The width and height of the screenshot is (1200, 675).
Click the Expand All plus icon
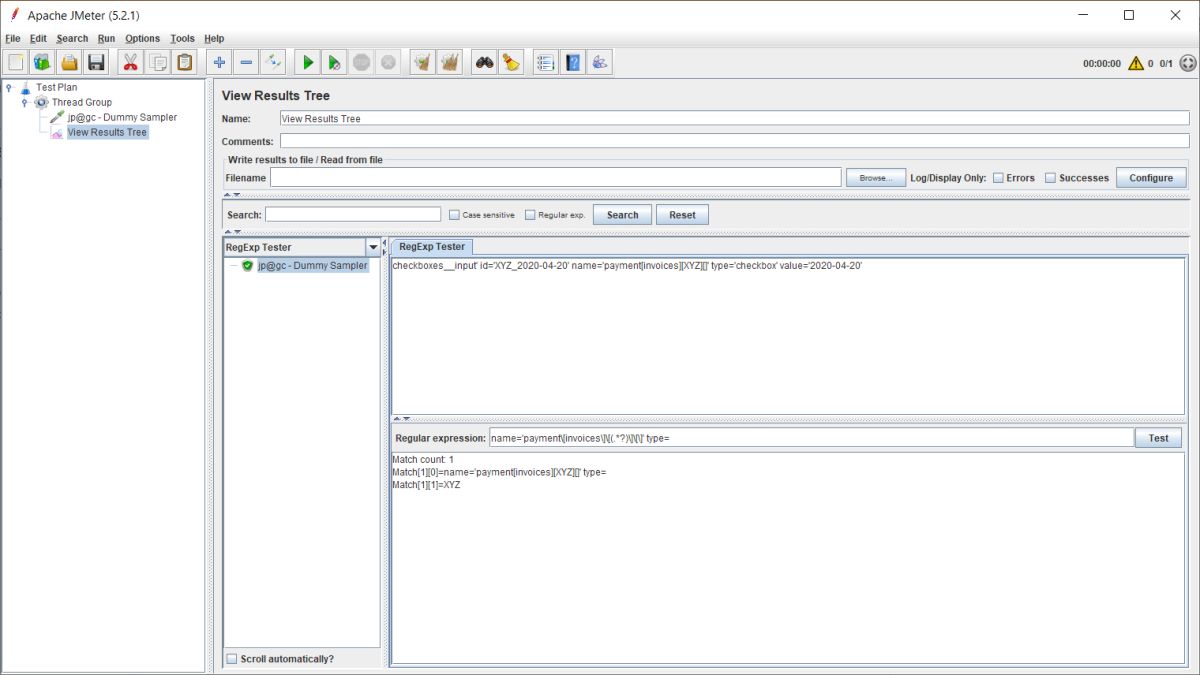[x=220, y=63]
